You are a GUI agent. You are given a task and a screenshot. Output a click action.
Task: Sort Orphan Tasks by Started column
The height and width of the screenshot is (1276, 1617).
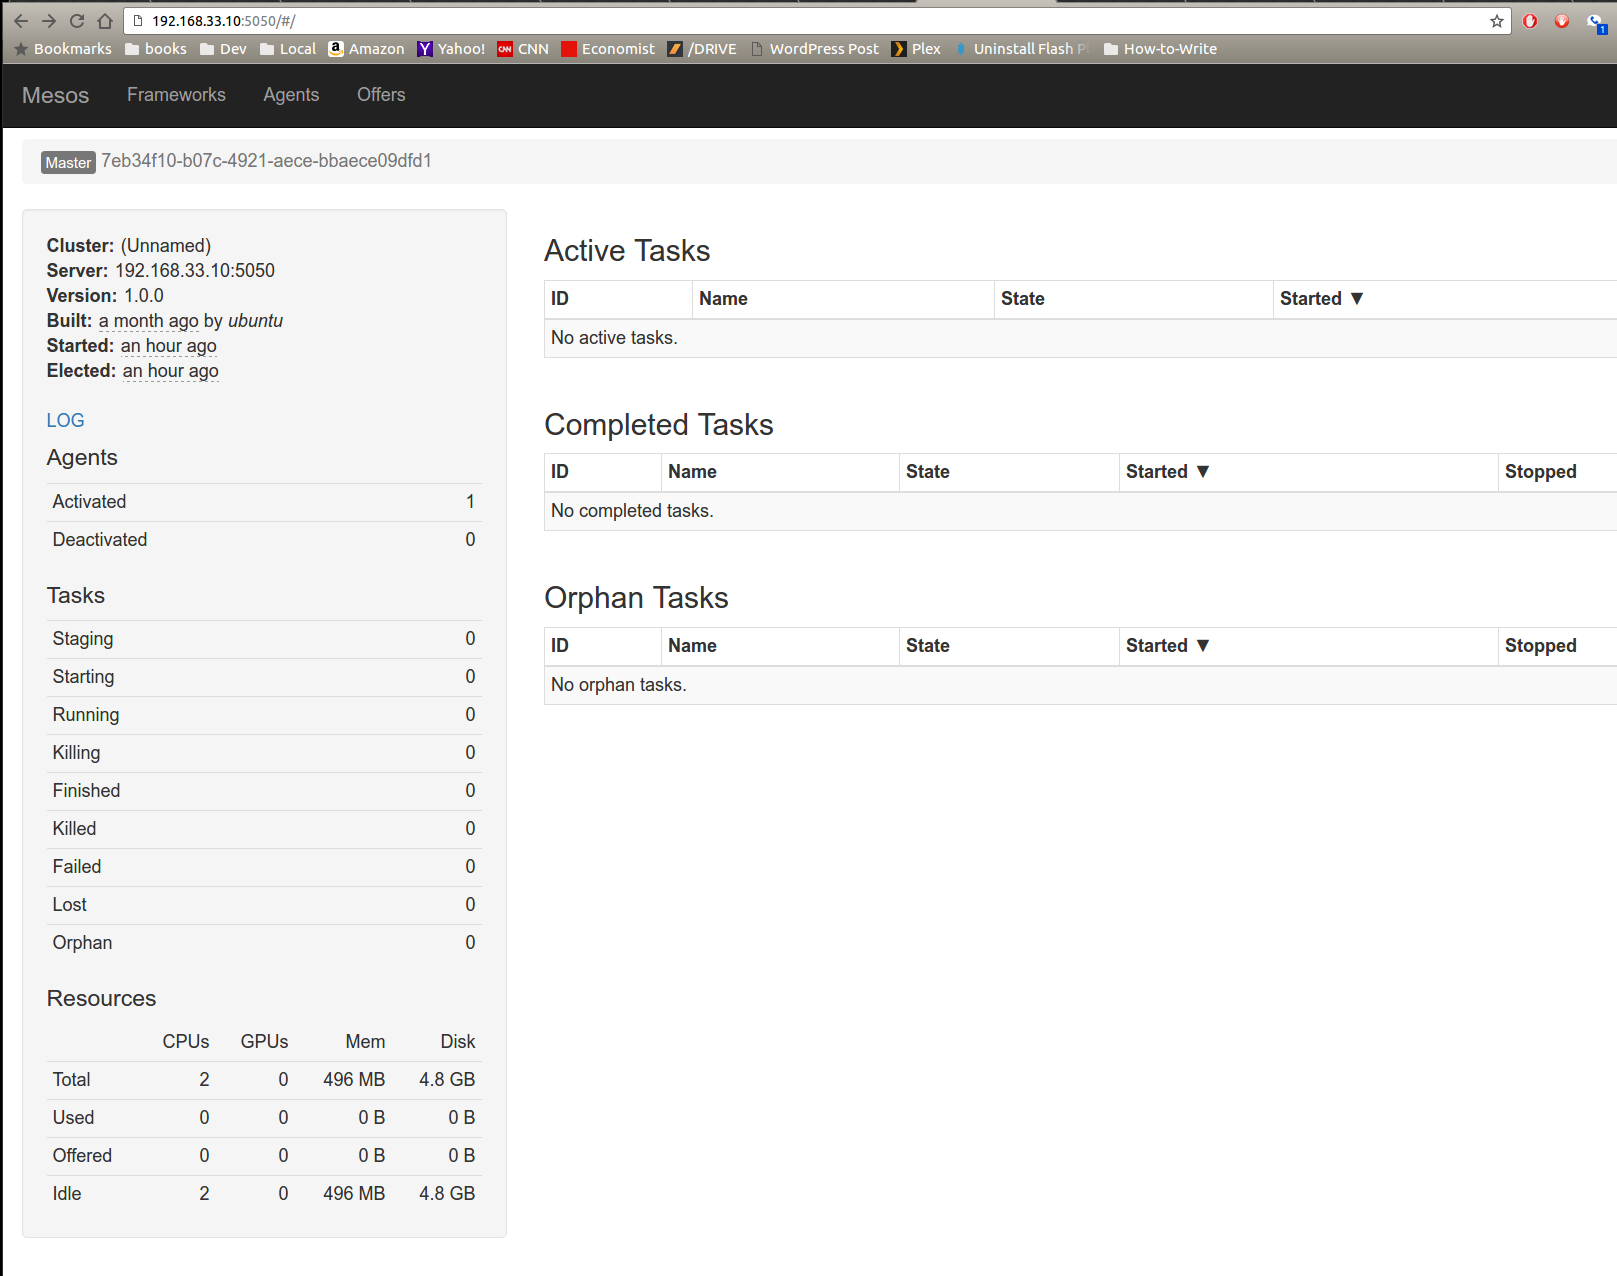[1166, 646]
